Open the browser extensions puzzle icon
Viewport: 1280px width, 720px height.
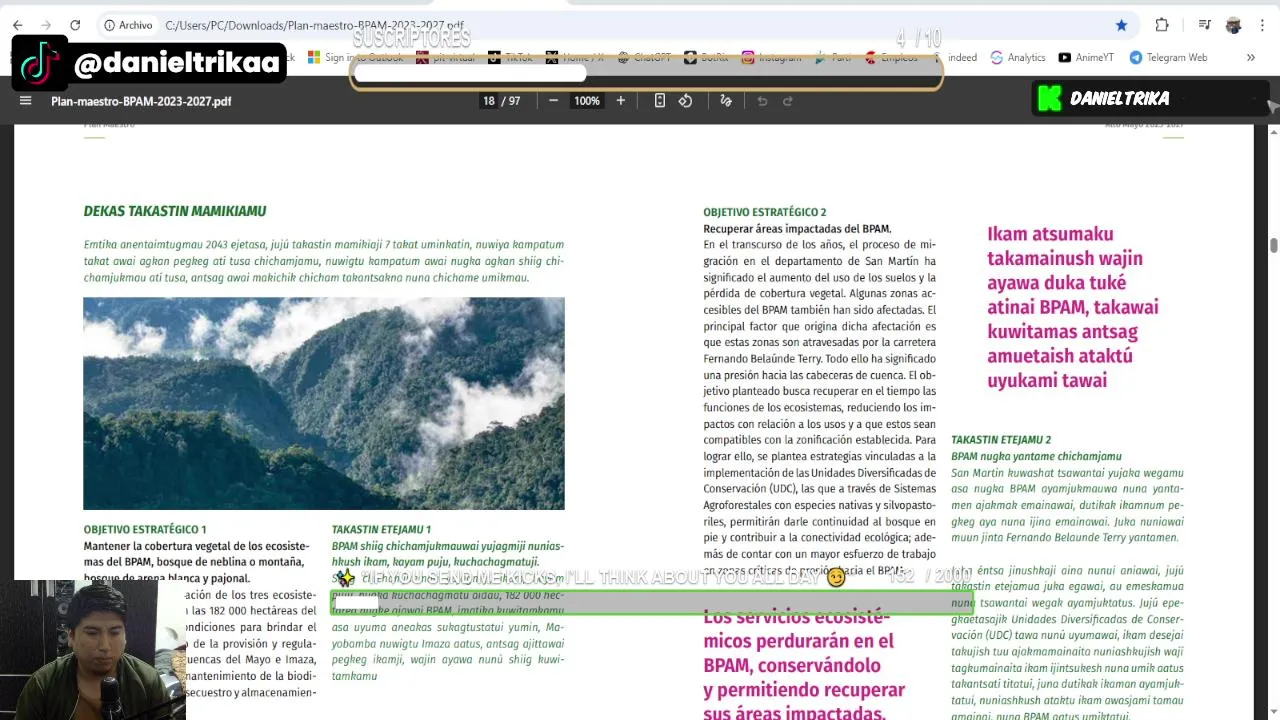[1162, 25]
